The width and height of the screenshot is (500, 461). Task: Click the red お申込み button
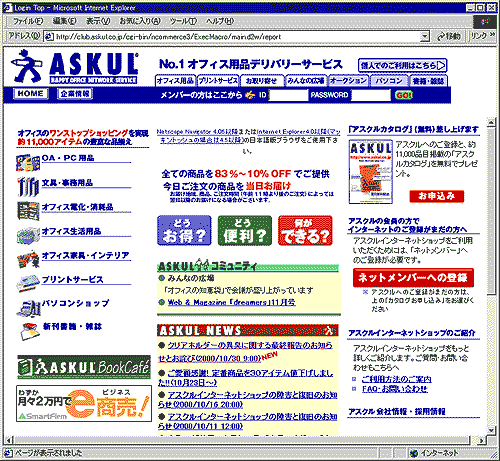(x=437, y=196)
